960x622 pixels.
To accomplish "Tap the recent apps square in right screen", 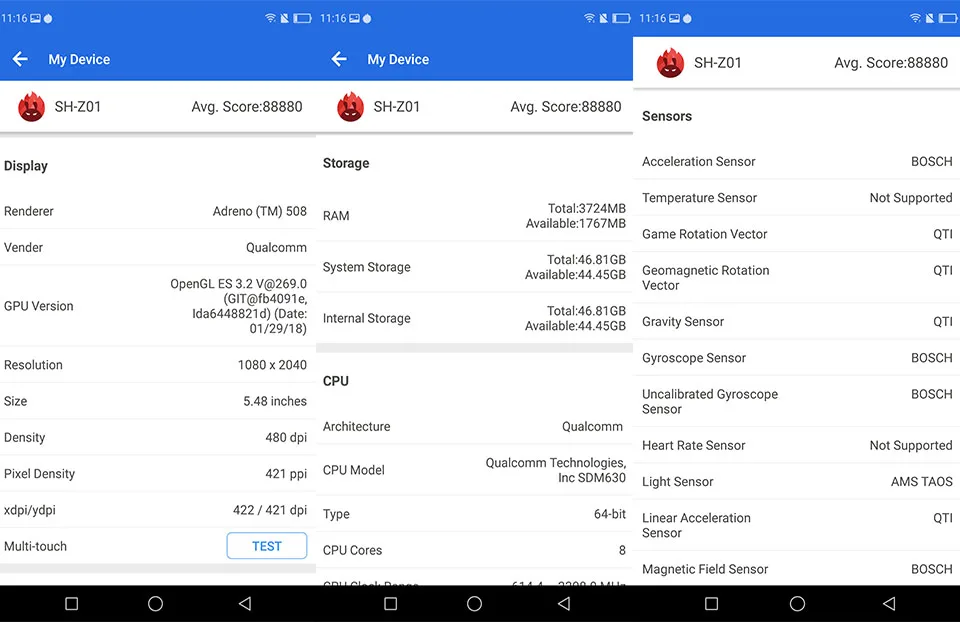I will (x=711, y=604).
